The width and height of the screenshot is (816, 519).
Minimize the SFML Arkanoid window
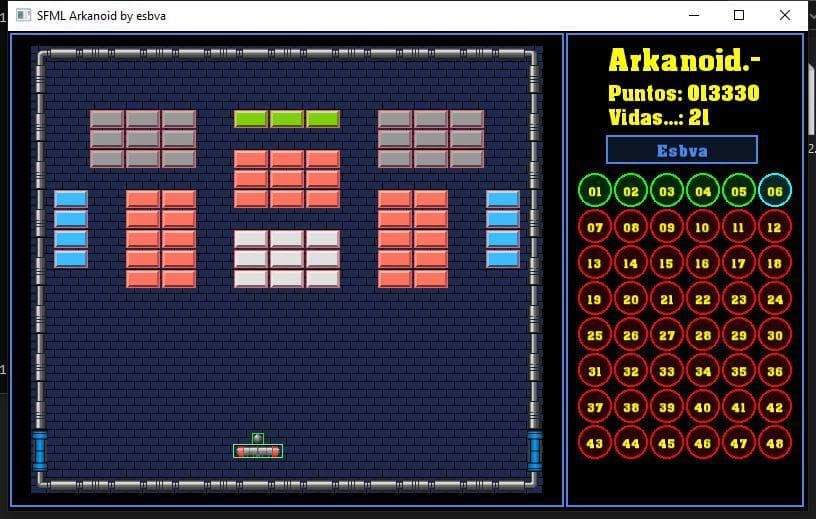694,15
